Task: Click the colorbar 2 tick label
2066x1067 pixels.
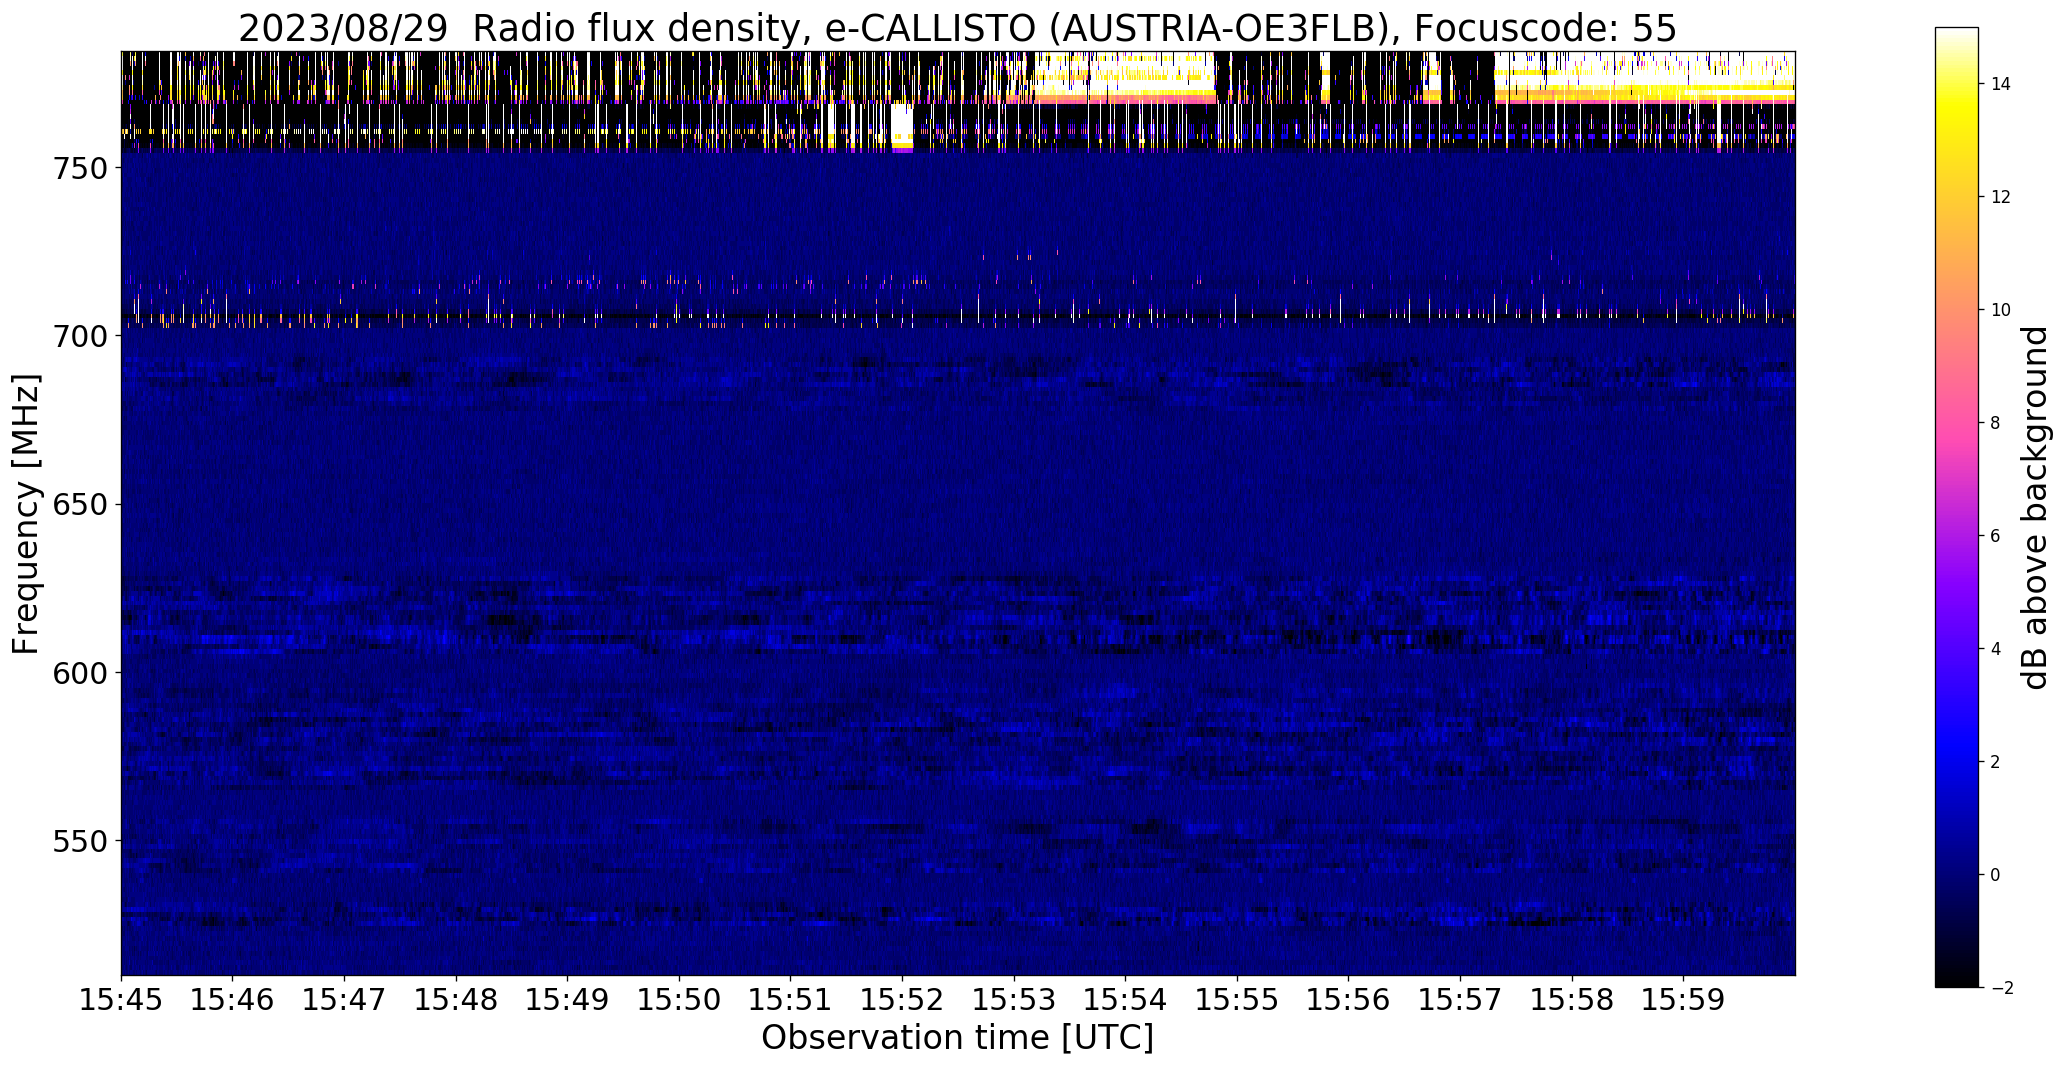Action: (1996, 762)
